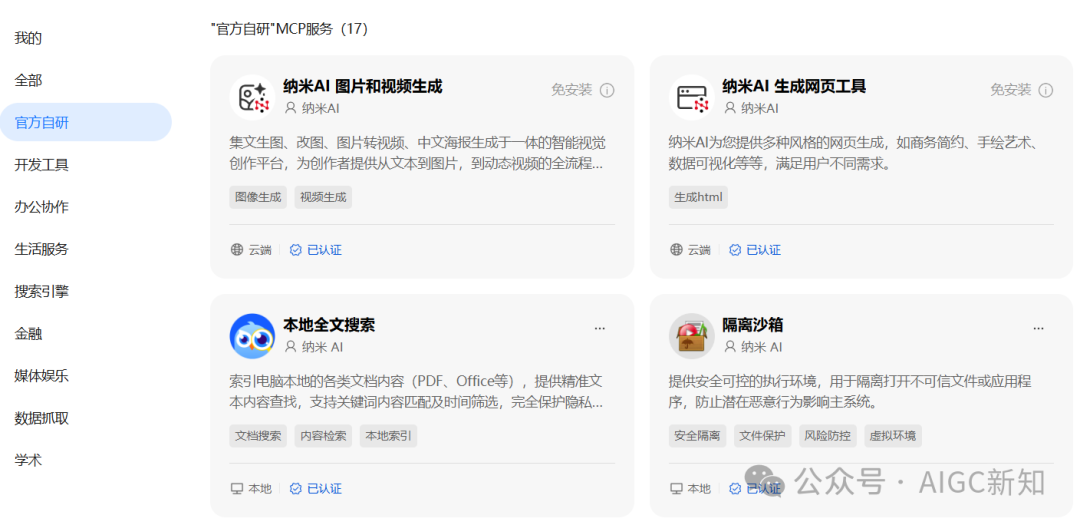Open more options on 隔离沙箱 card
The image size is (1080, 525).
pos(1039,329)
